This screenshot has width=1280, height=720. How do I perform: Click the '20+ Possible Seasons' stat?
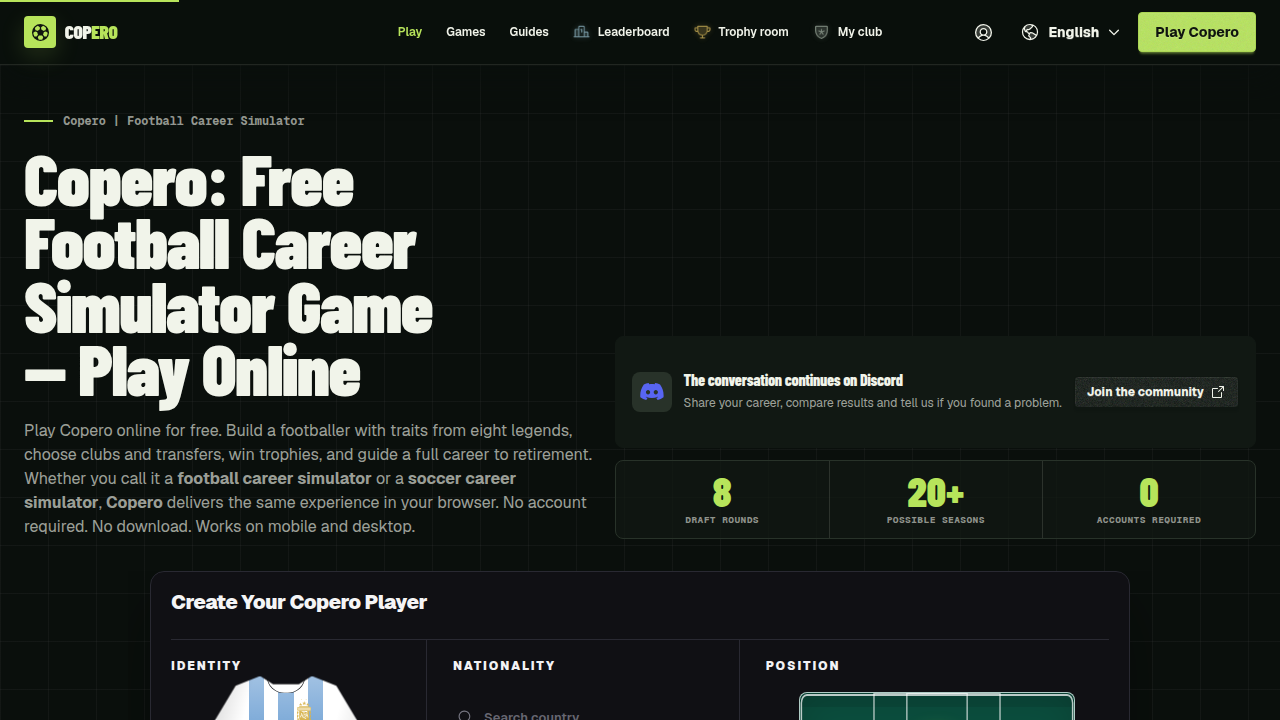[x=936, y=499]
